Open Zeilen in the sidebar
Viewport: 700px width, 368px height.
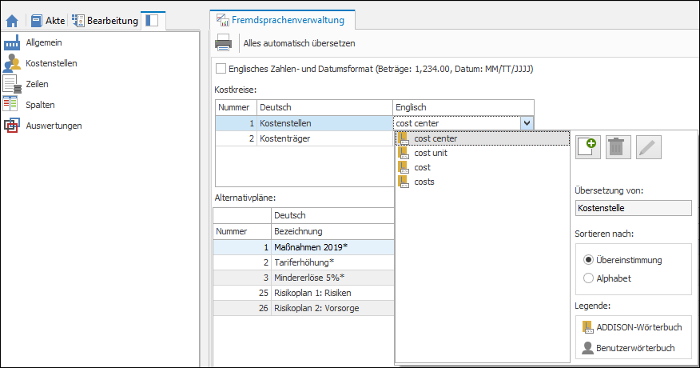(x=37, y=84)
